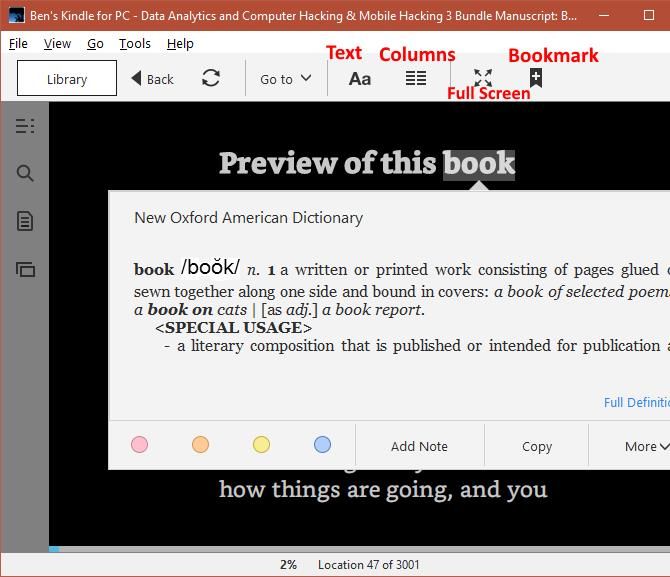Click the sync refresh icon
This screenshot has height=577, width=670.
coord(211,78)
